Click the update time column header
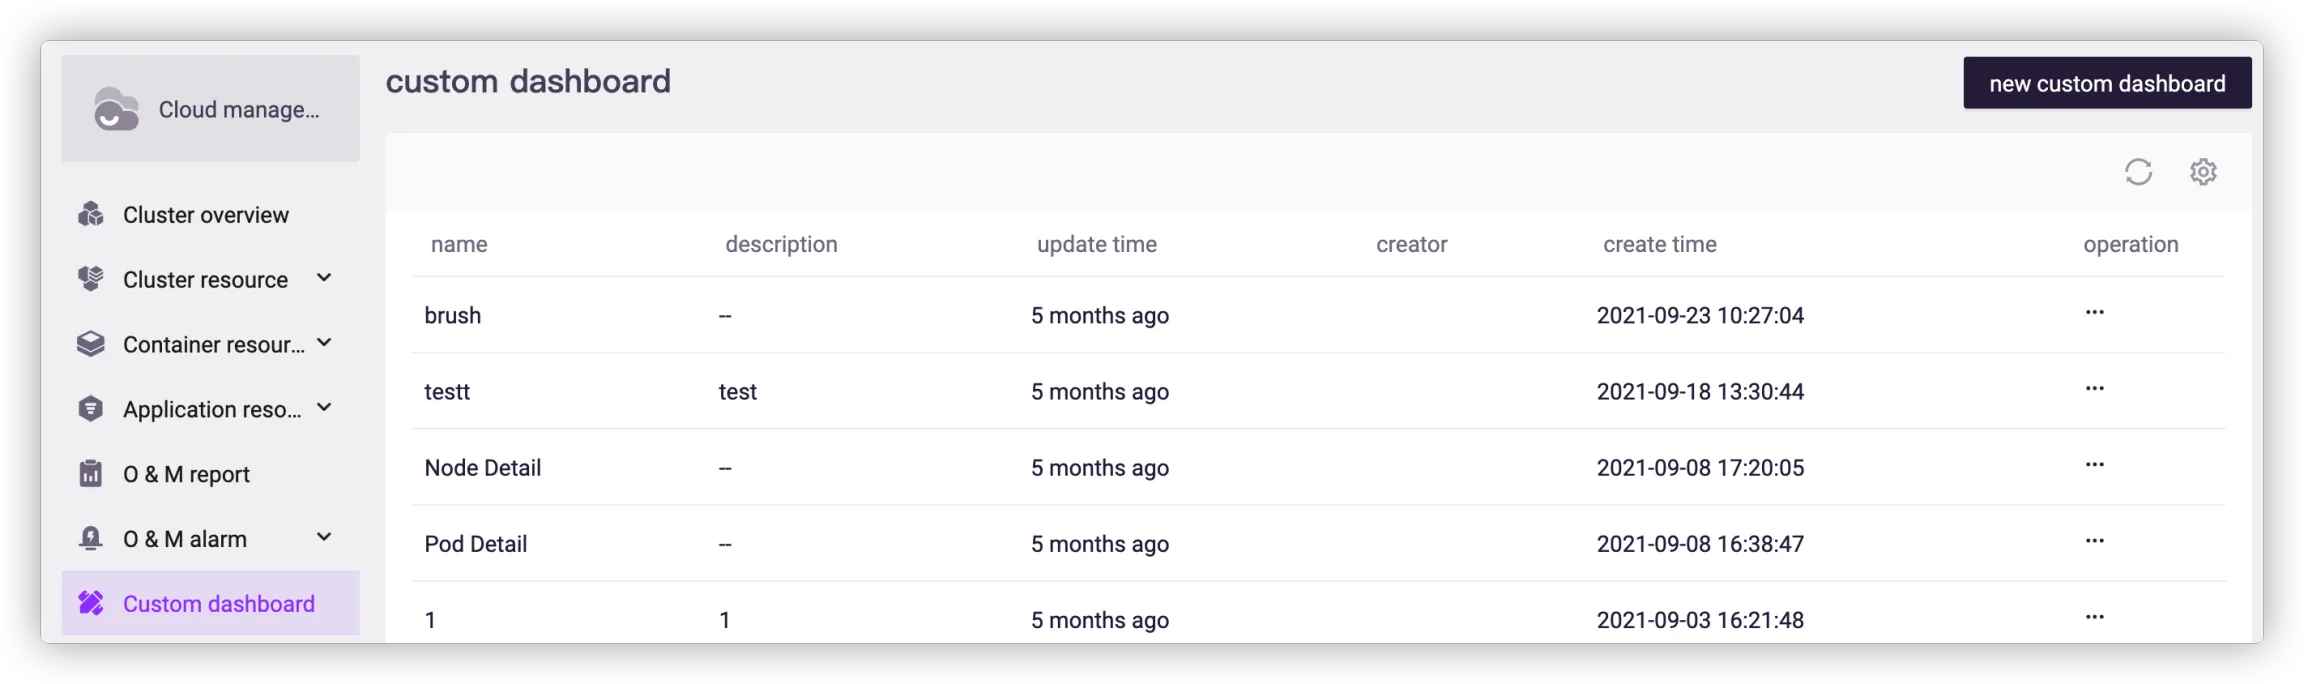Screen dimensions: 2304x684 1097,244
